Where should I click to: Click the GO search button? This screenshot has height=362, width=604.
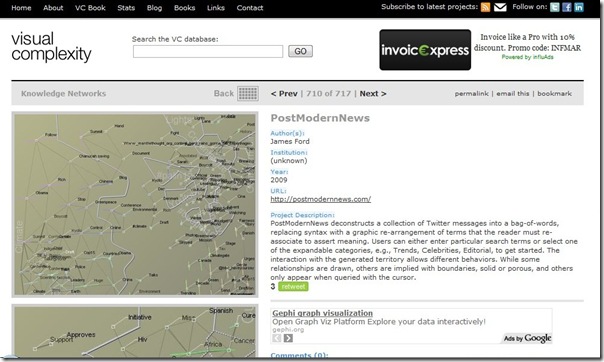coord(300,51)
